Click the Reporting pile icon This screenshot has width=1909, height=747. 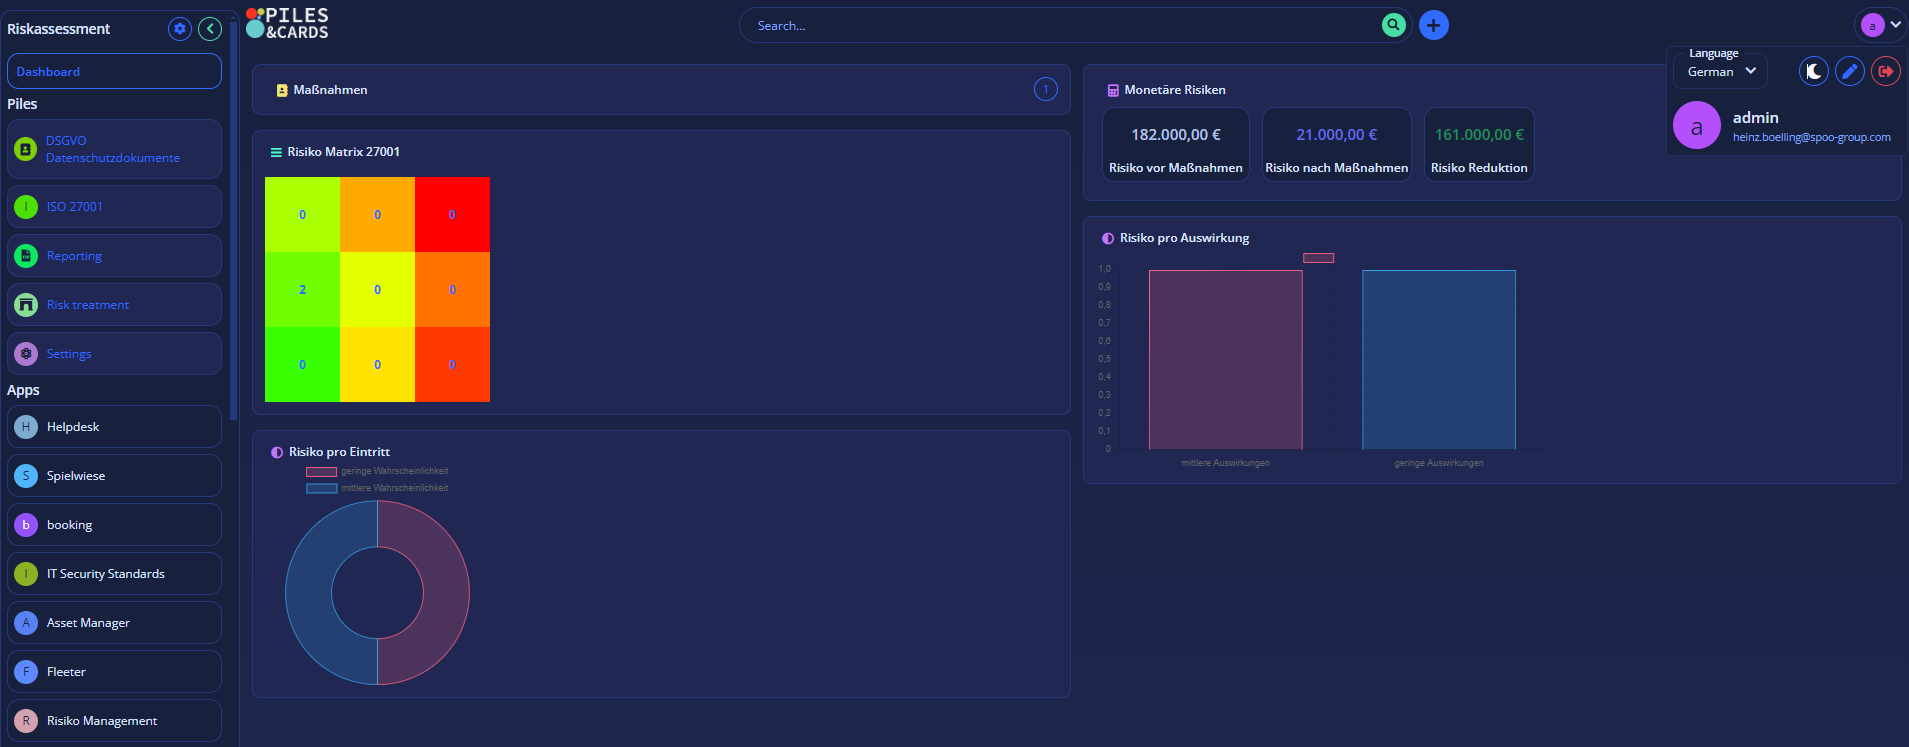pos(26,256)
